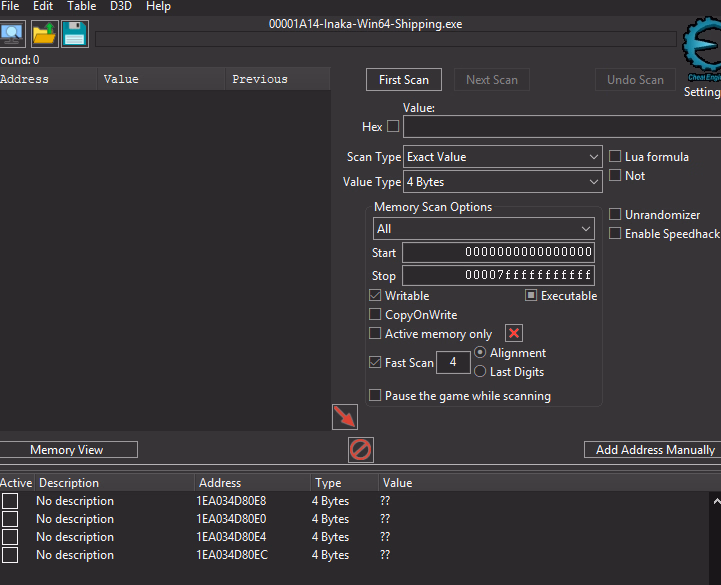Viewport: 721px width, 585px height.
Task: Save the table with floppy disk icon
Action: [x=75, y=34]
